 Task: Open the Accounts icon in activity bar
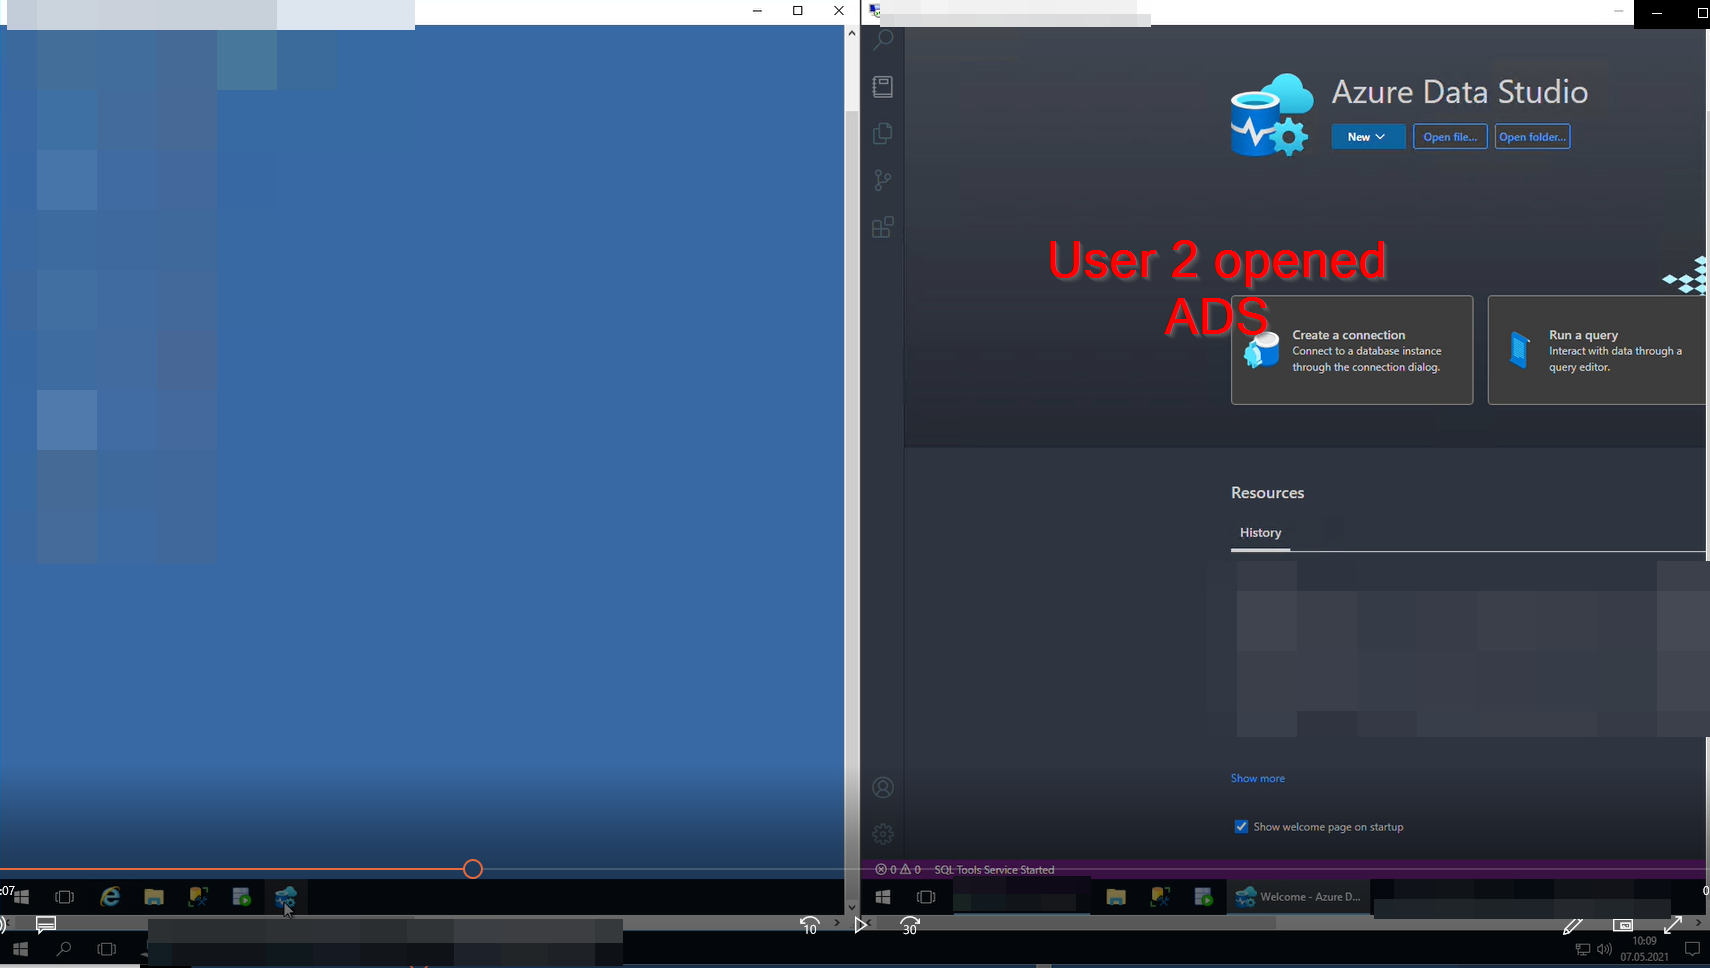883,788
